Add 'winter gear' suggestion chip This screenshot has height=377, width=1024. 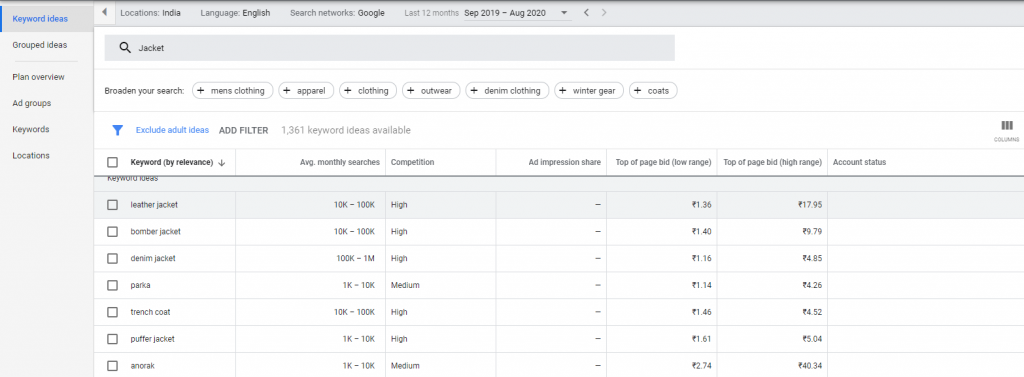click(x=589, y=91)
